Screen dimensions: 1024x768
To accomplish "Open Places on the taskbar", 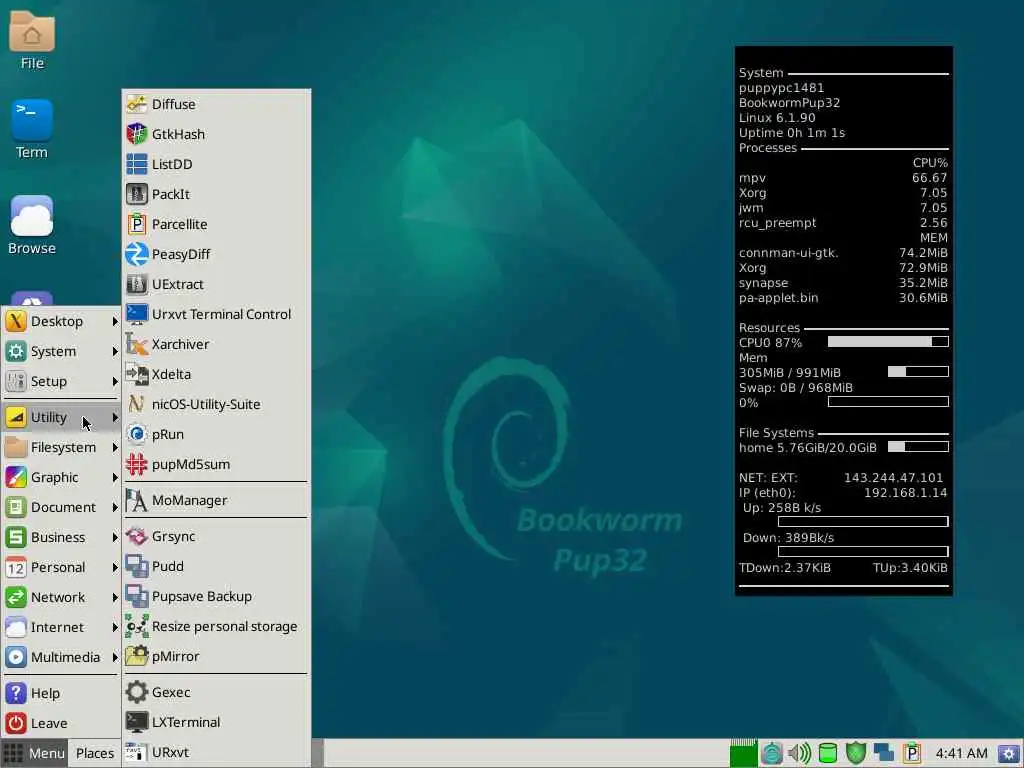I will (95, 753).
